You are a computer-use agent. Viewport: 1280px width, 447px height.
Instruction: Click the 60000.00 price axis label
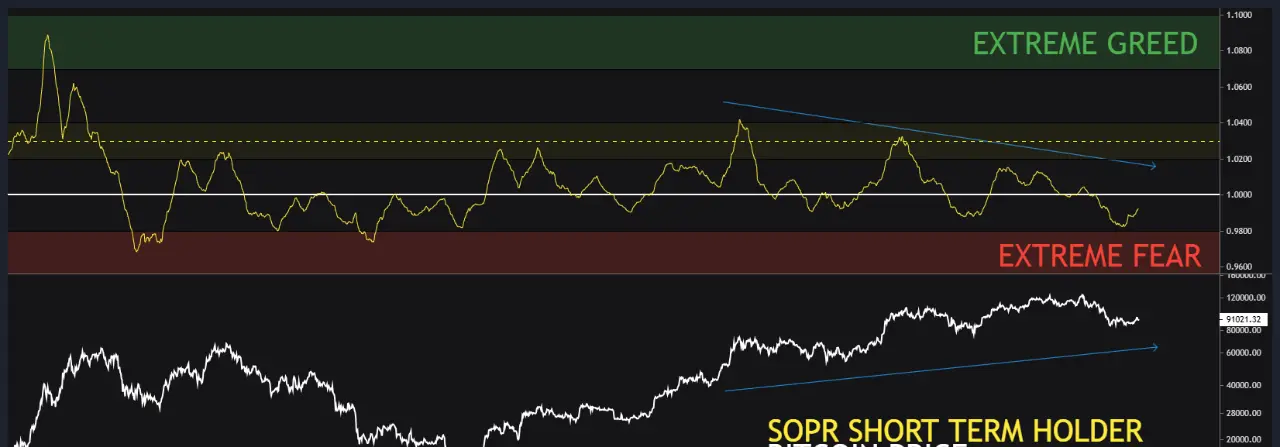tap(1243, 353)
